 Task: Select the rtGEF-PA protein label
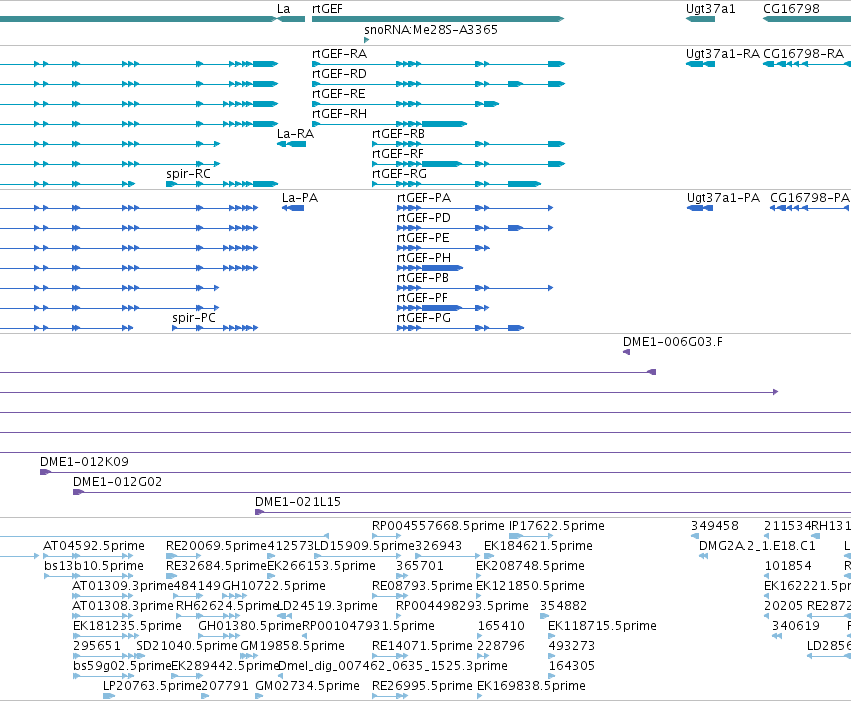click(x=424, y=198)
